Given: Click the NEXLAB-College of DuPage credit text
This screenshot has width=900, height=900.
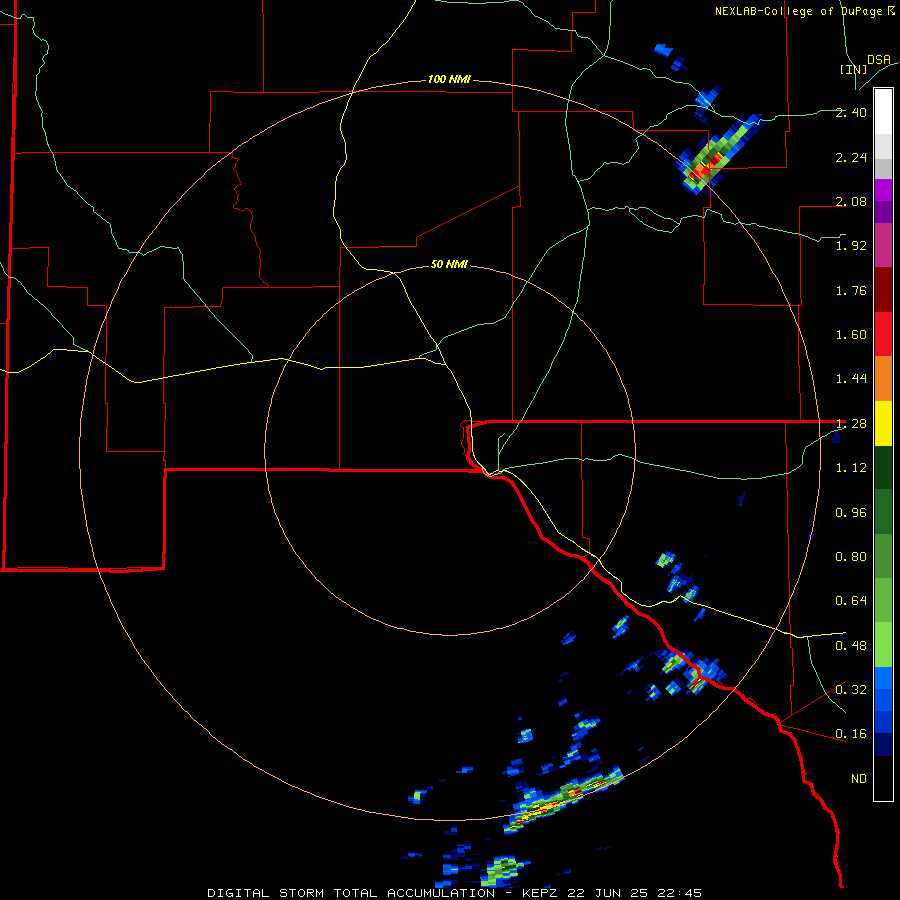Looking at the screenshot, I should [x=804, y=11].
